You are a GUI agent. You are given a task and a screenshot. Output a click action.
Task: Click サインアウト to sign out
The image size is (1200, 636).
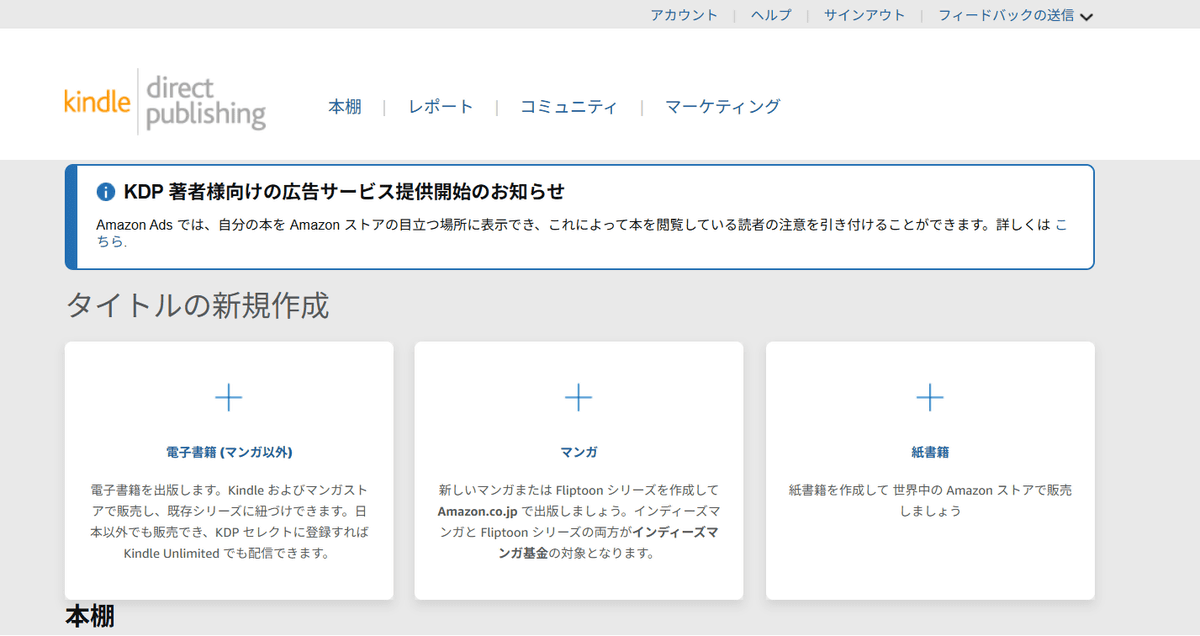(x=864, y=15)
